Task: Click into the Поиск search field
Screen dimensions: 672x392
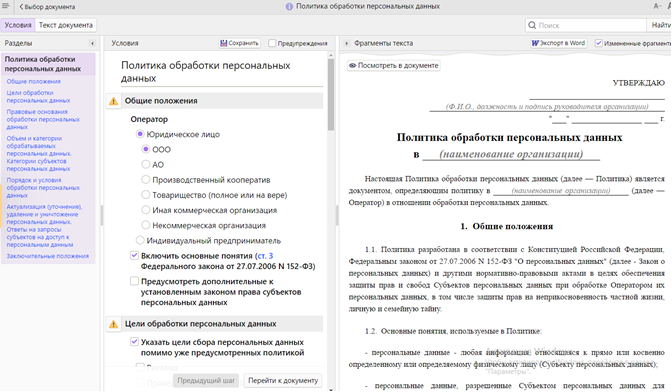Action: point(585,25)
